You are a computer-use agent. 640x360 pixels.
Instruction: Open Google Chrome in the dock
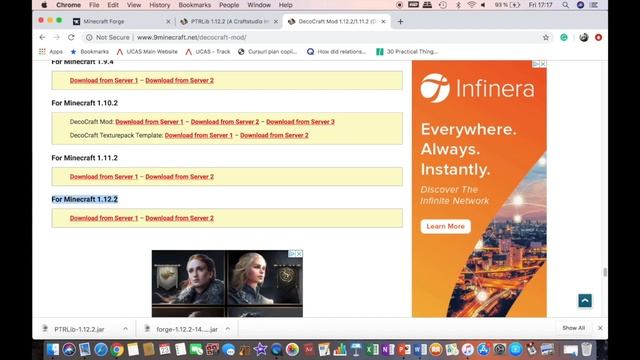coord(117,349)
